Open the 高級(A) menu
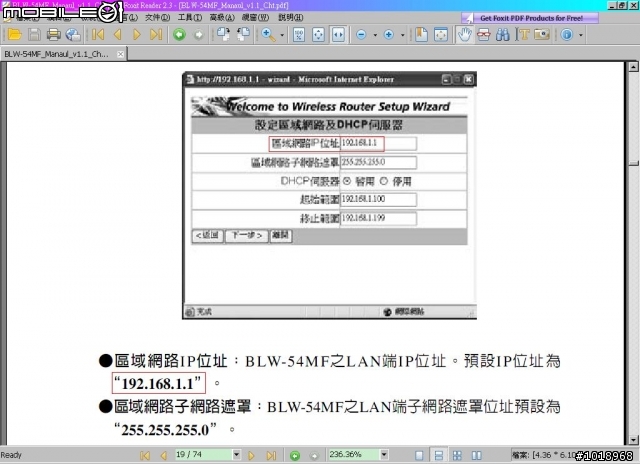This screenshot has width=640, height=464. 222,18
